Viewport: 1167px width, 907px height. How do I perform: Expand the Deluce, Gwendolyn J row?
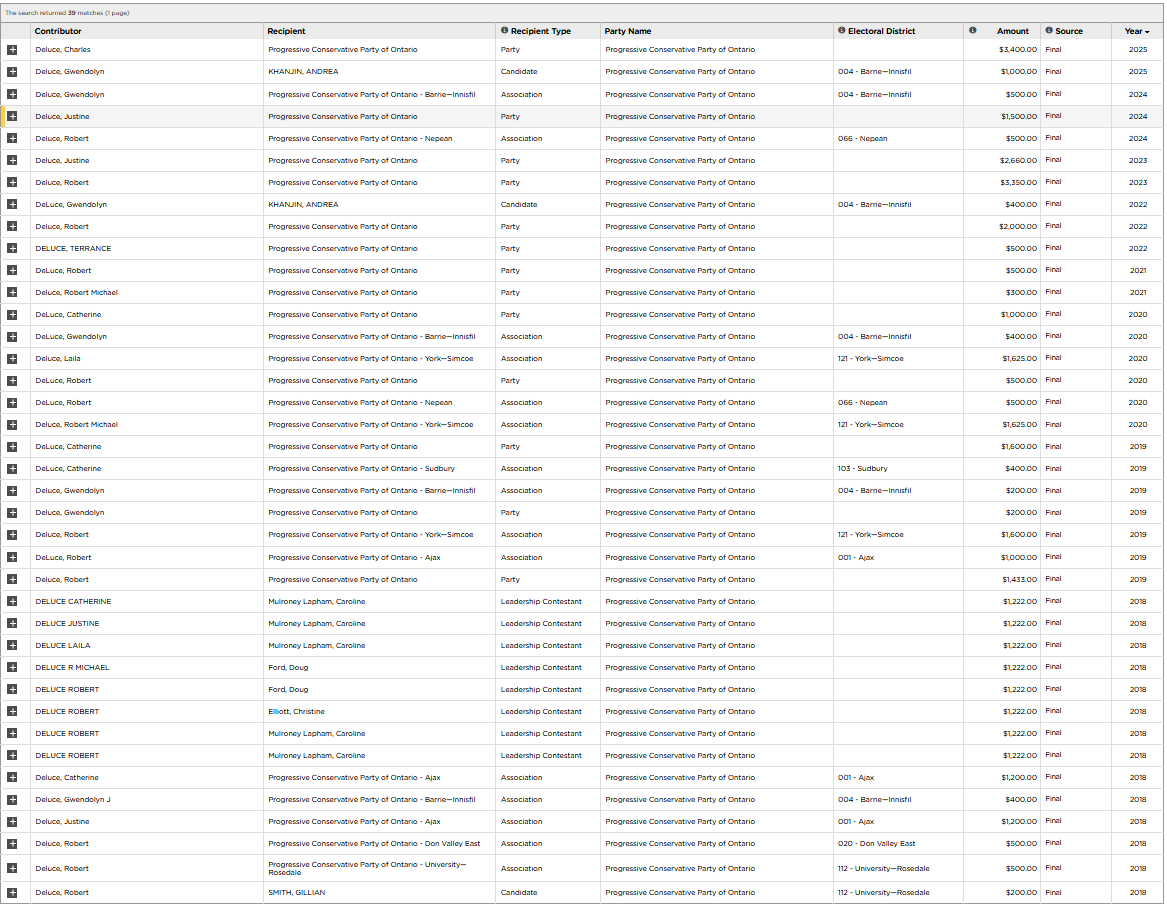click(12, 800)
